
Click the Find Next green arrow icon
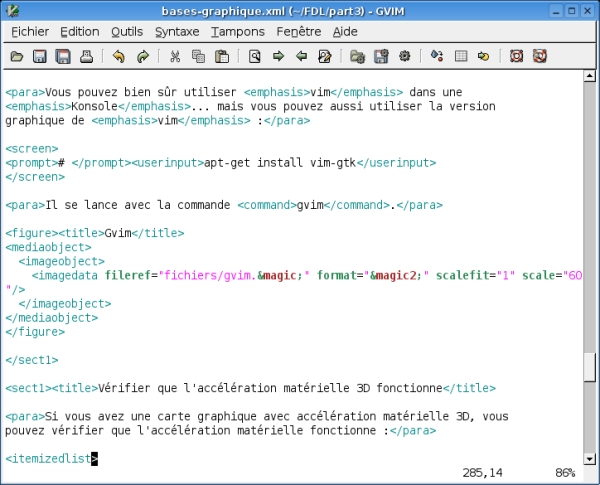[x=278, y=56]
